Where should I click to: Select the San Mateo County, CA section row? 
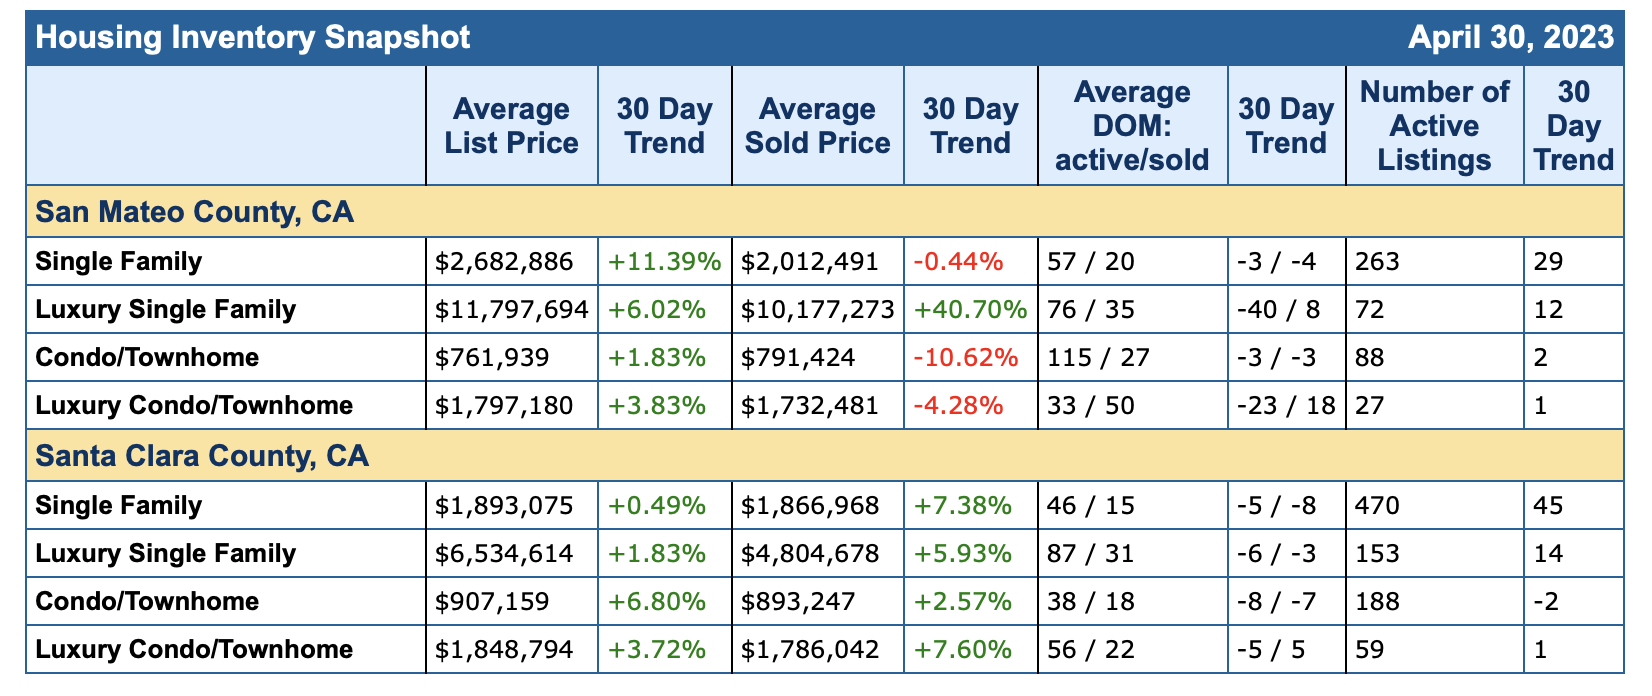[x=194, y=212]
